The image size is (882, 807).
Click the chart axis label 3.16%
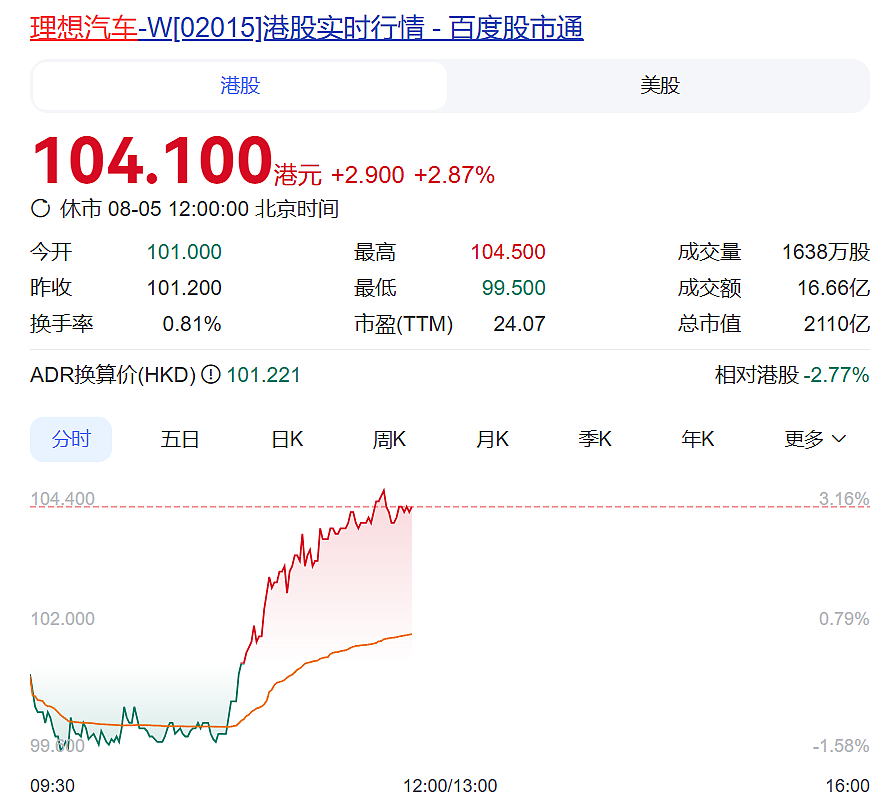(x=844, y=498)
